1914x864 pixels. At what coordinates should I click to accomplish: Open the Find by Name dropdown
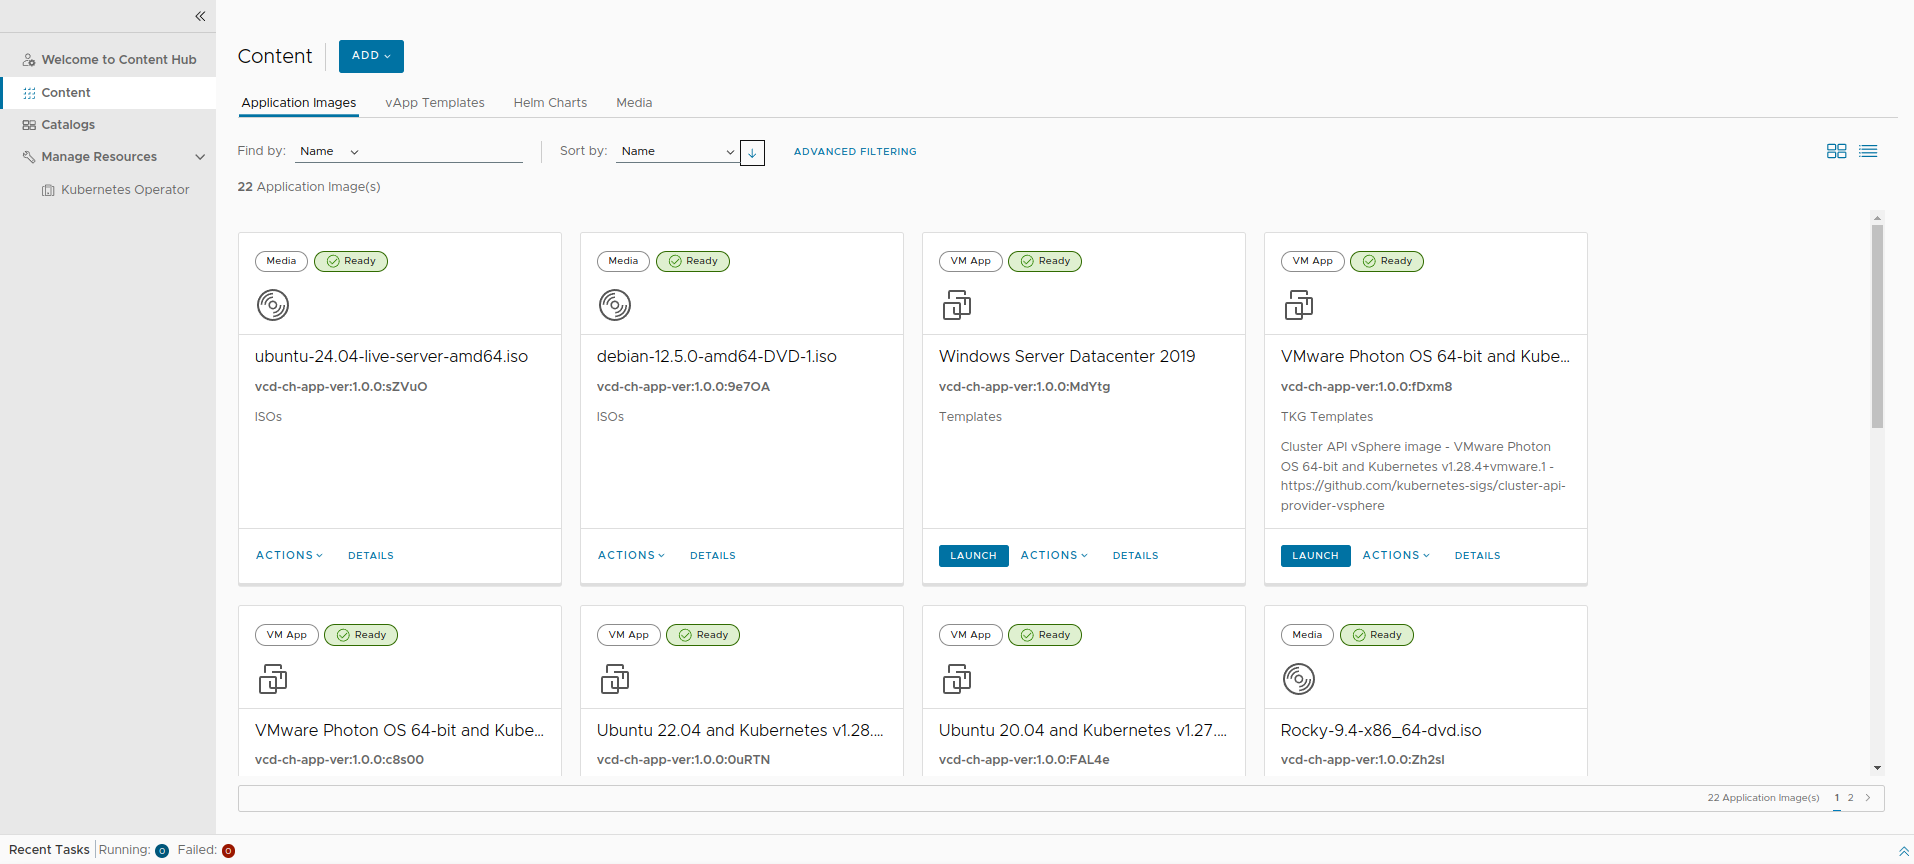click(329, 152)
